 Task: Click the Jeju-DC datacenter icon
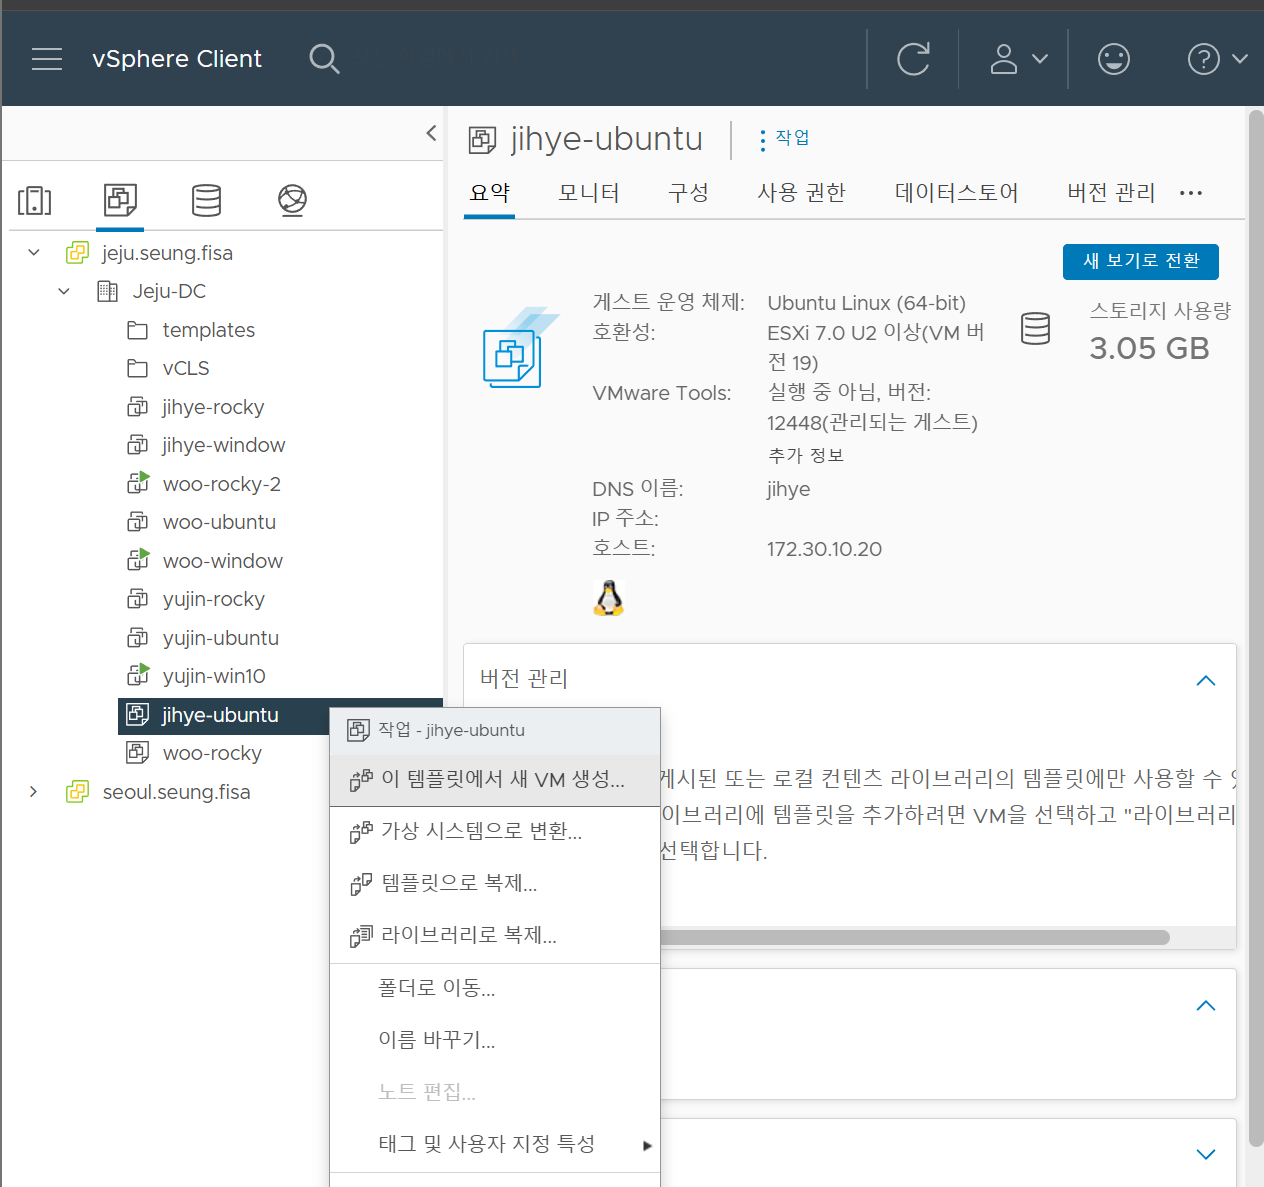[107, 291]
